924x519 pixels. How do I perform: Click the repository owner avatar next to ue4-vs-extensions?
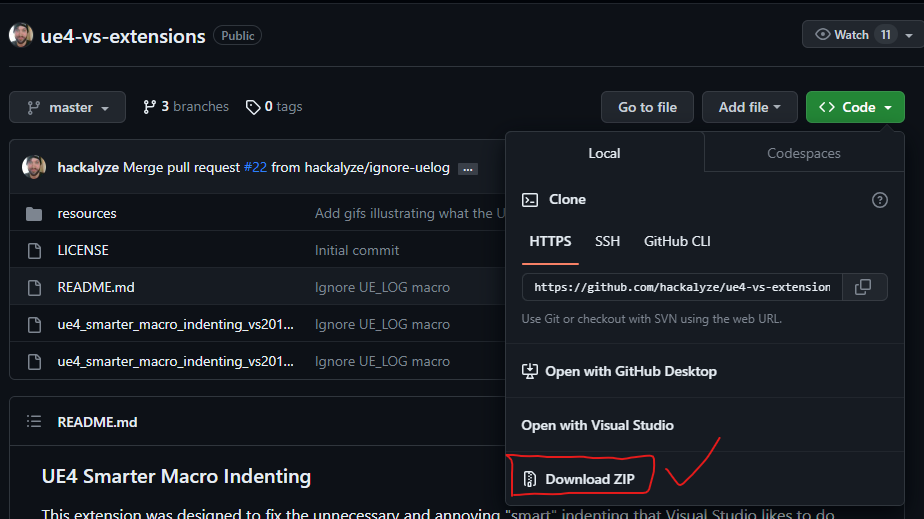click(21, 35)
